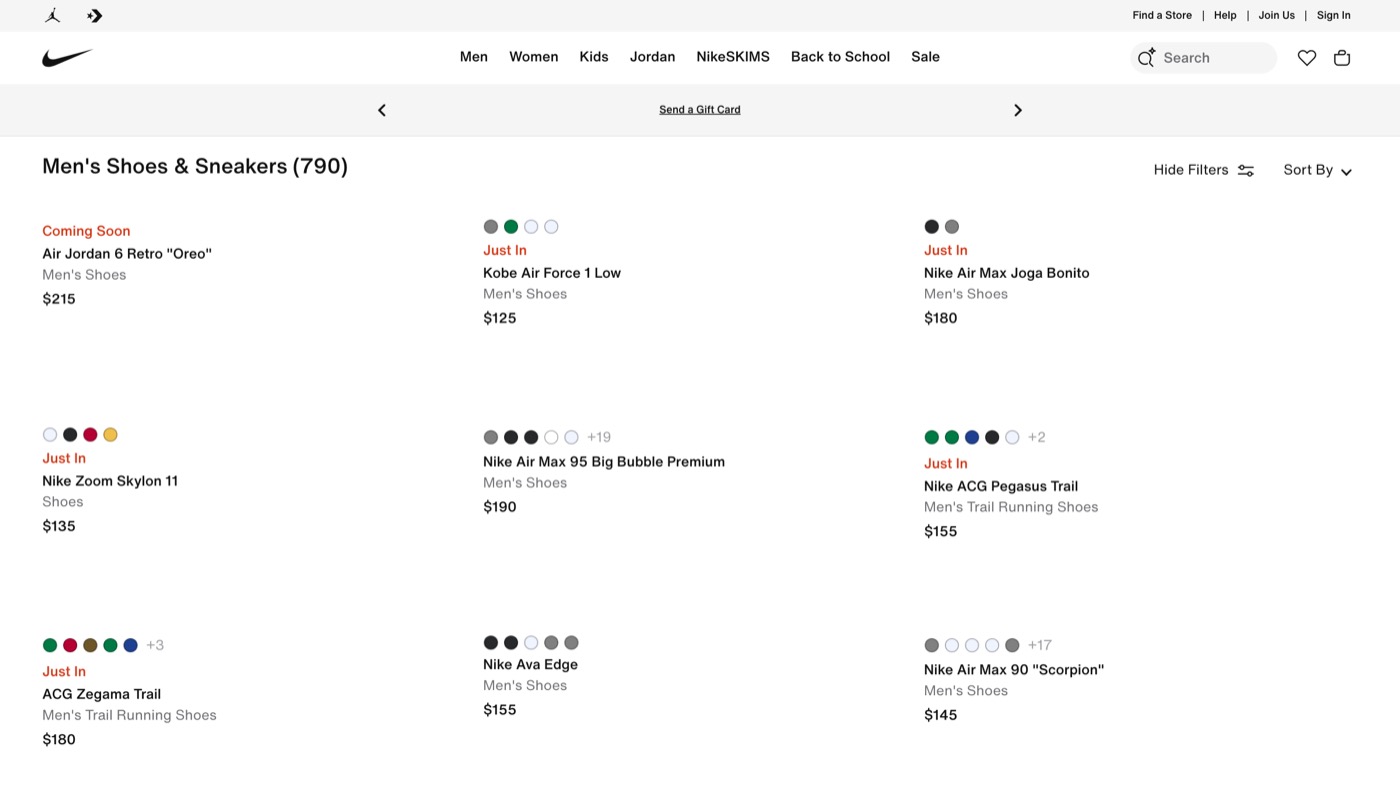Click the search magnifier icon
This screenshot has height=787, width=1400.
[1146, 58]
